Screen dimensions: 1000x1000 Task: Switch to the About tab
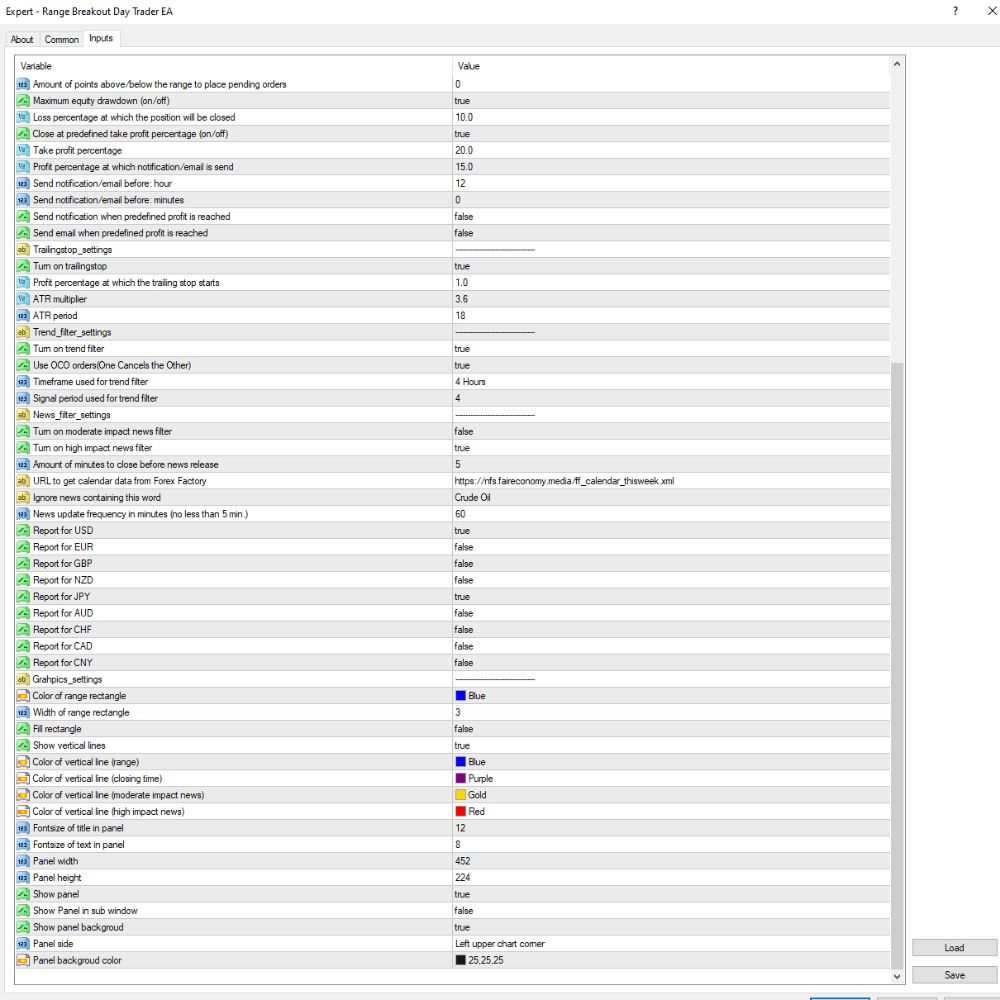pyautogui.click(x=22, y=40)
